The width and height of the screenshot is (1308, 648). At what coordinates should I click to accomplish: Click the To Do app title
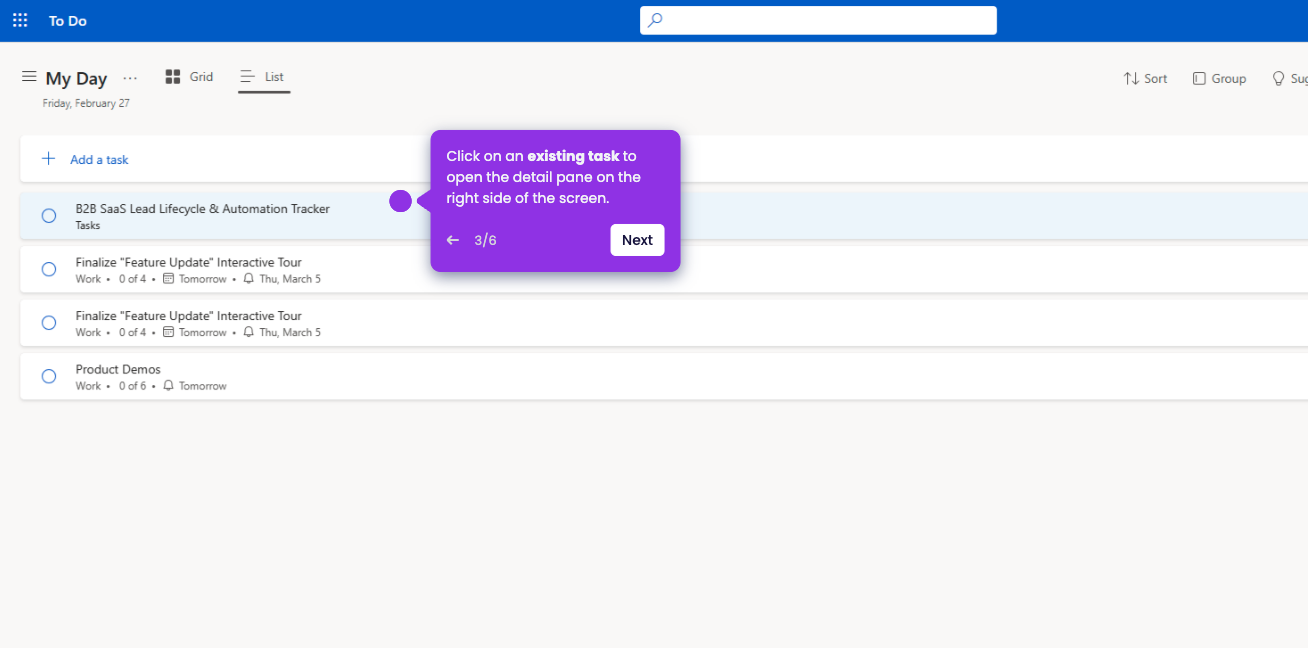coord(68,21)
